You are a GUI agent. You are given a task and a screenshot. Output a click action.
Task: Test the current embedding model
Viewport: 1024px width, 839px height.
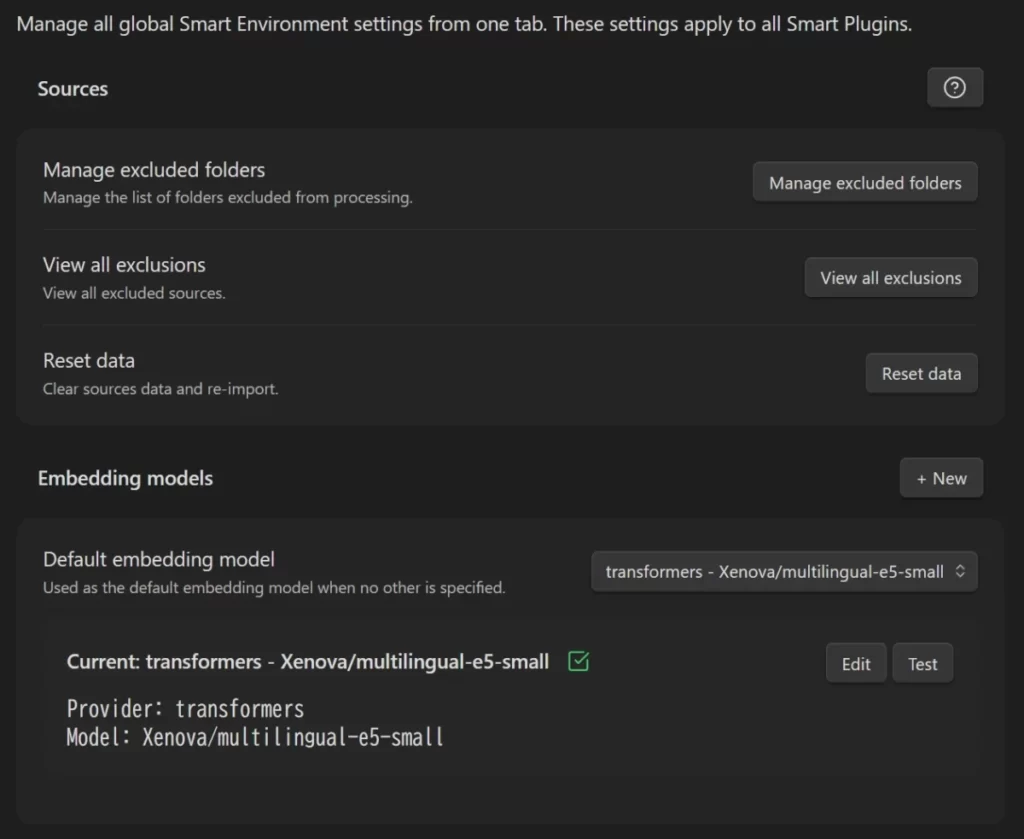[x=923, y=663]
